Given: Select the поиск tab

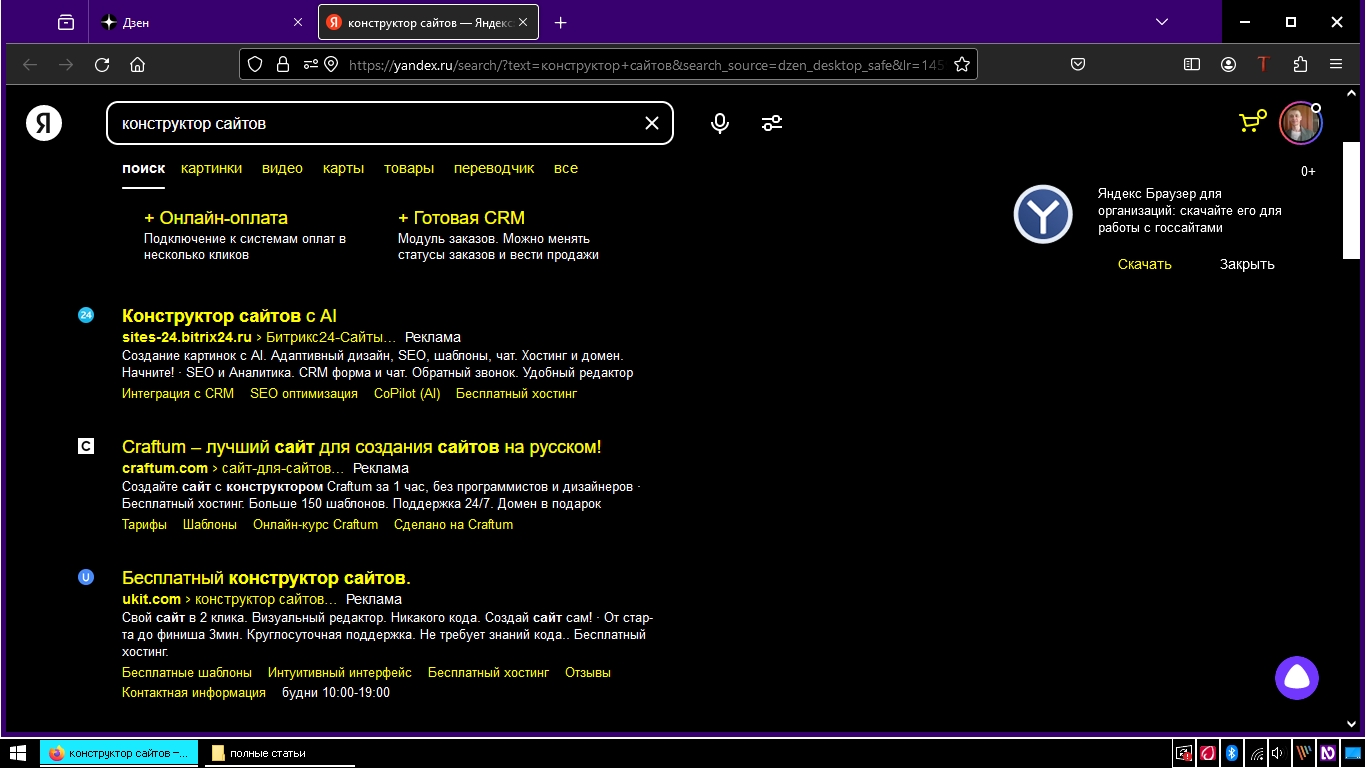Looking at the screenshot, I should point(144,168).
